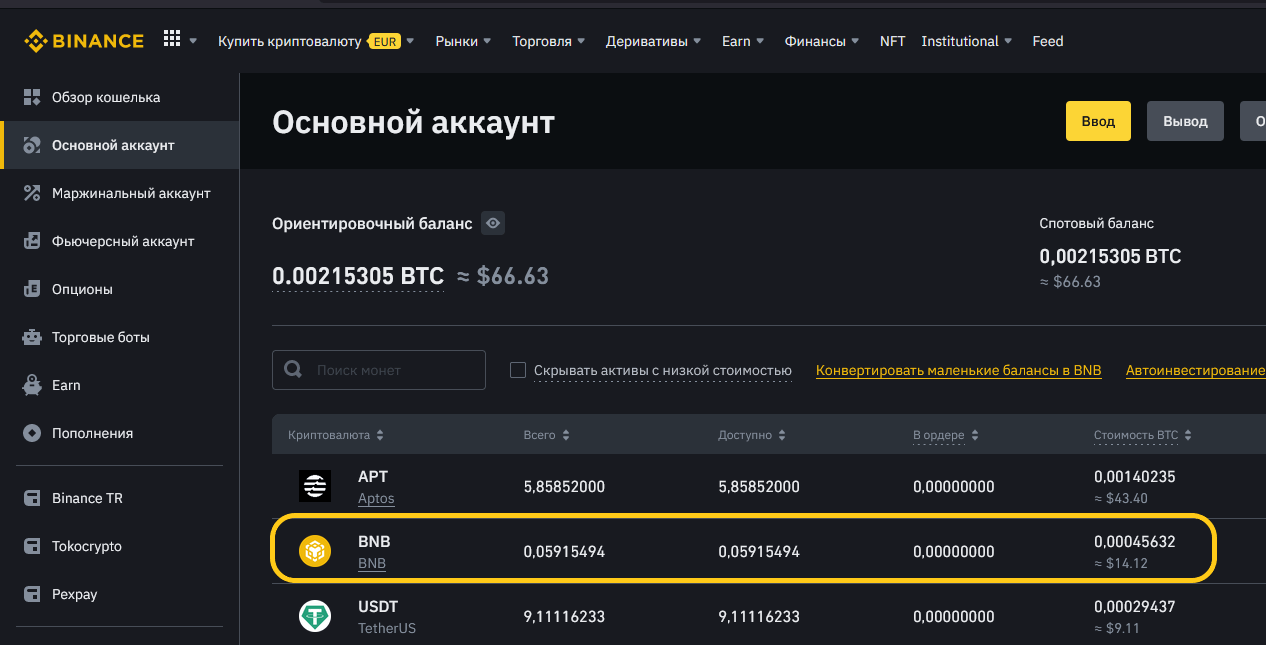Image resolution: width=1266 pixels, height=645 pixels.
Task: Open the Feed menu item
Action: (x=1048, y=41)
